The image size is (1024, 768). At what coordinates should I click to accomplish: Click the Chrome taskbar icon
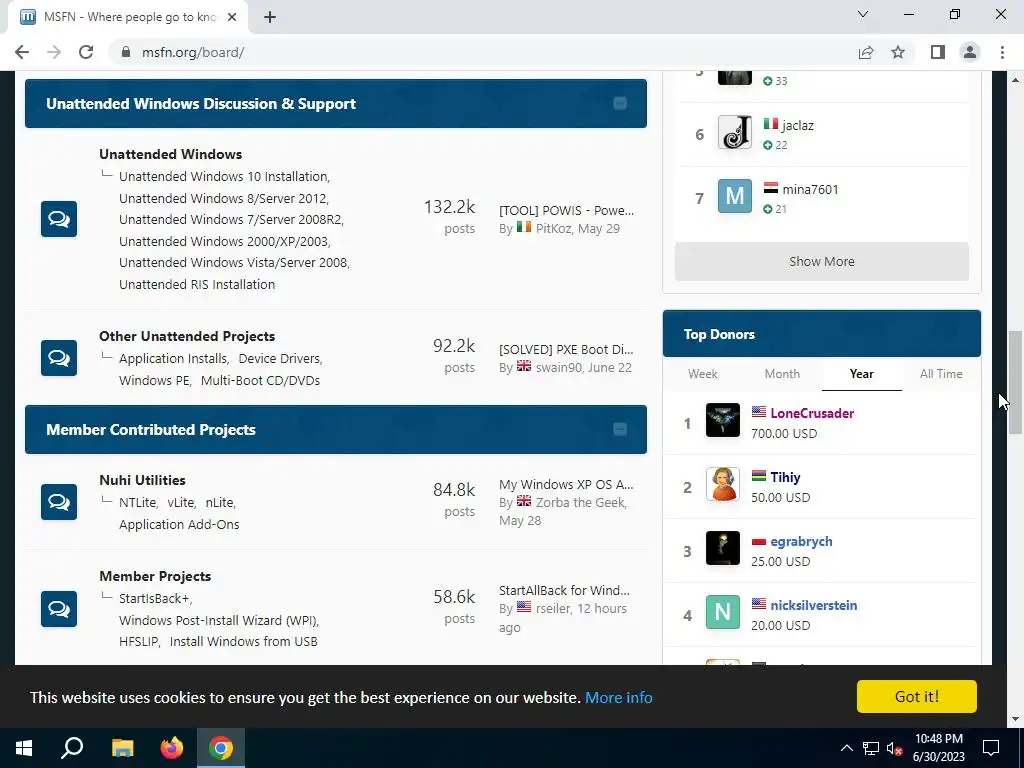pos(221,748)
